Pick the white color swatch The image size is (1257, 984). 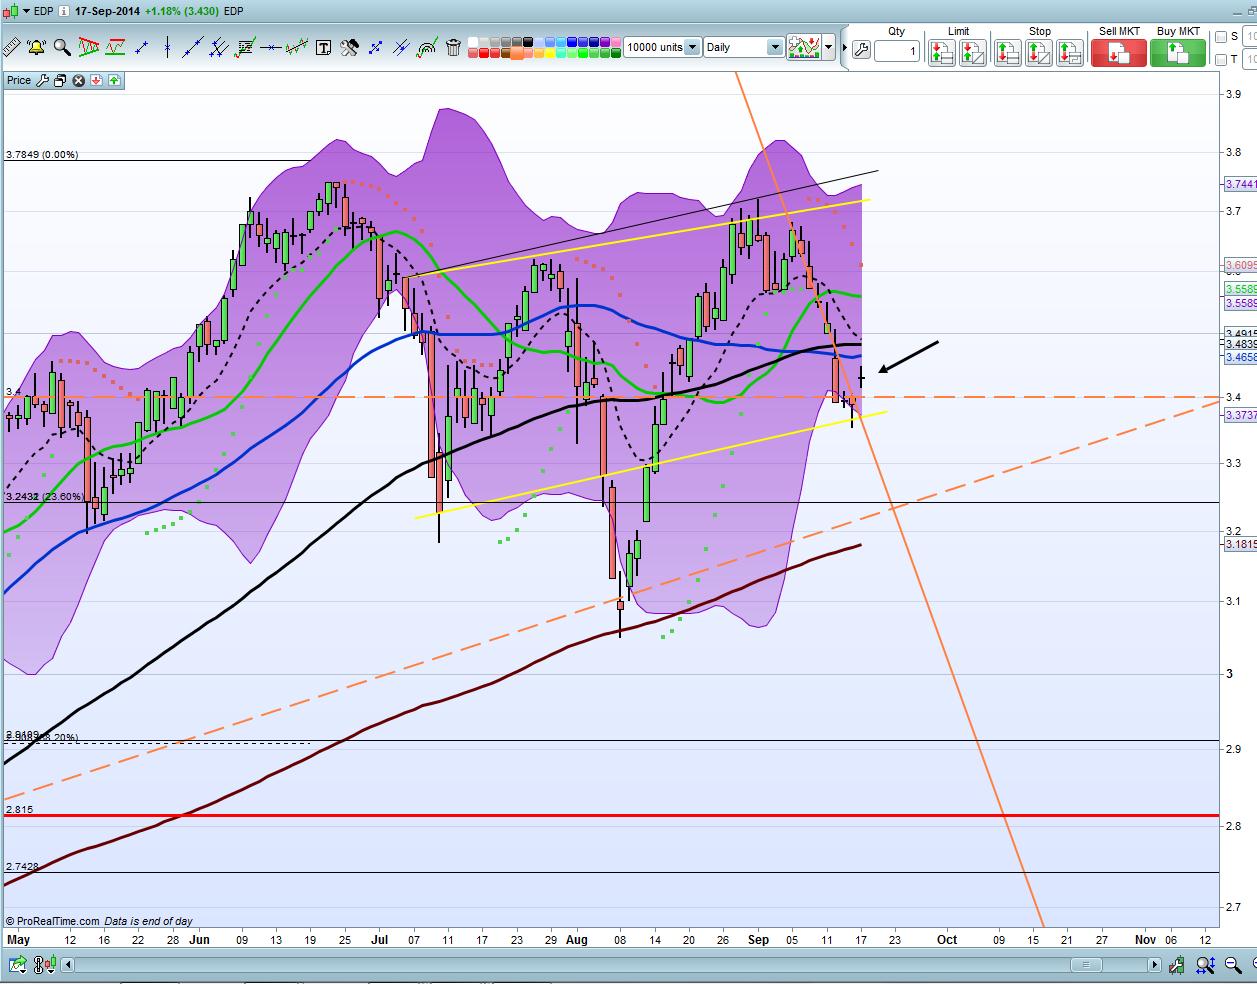[471, 41]
